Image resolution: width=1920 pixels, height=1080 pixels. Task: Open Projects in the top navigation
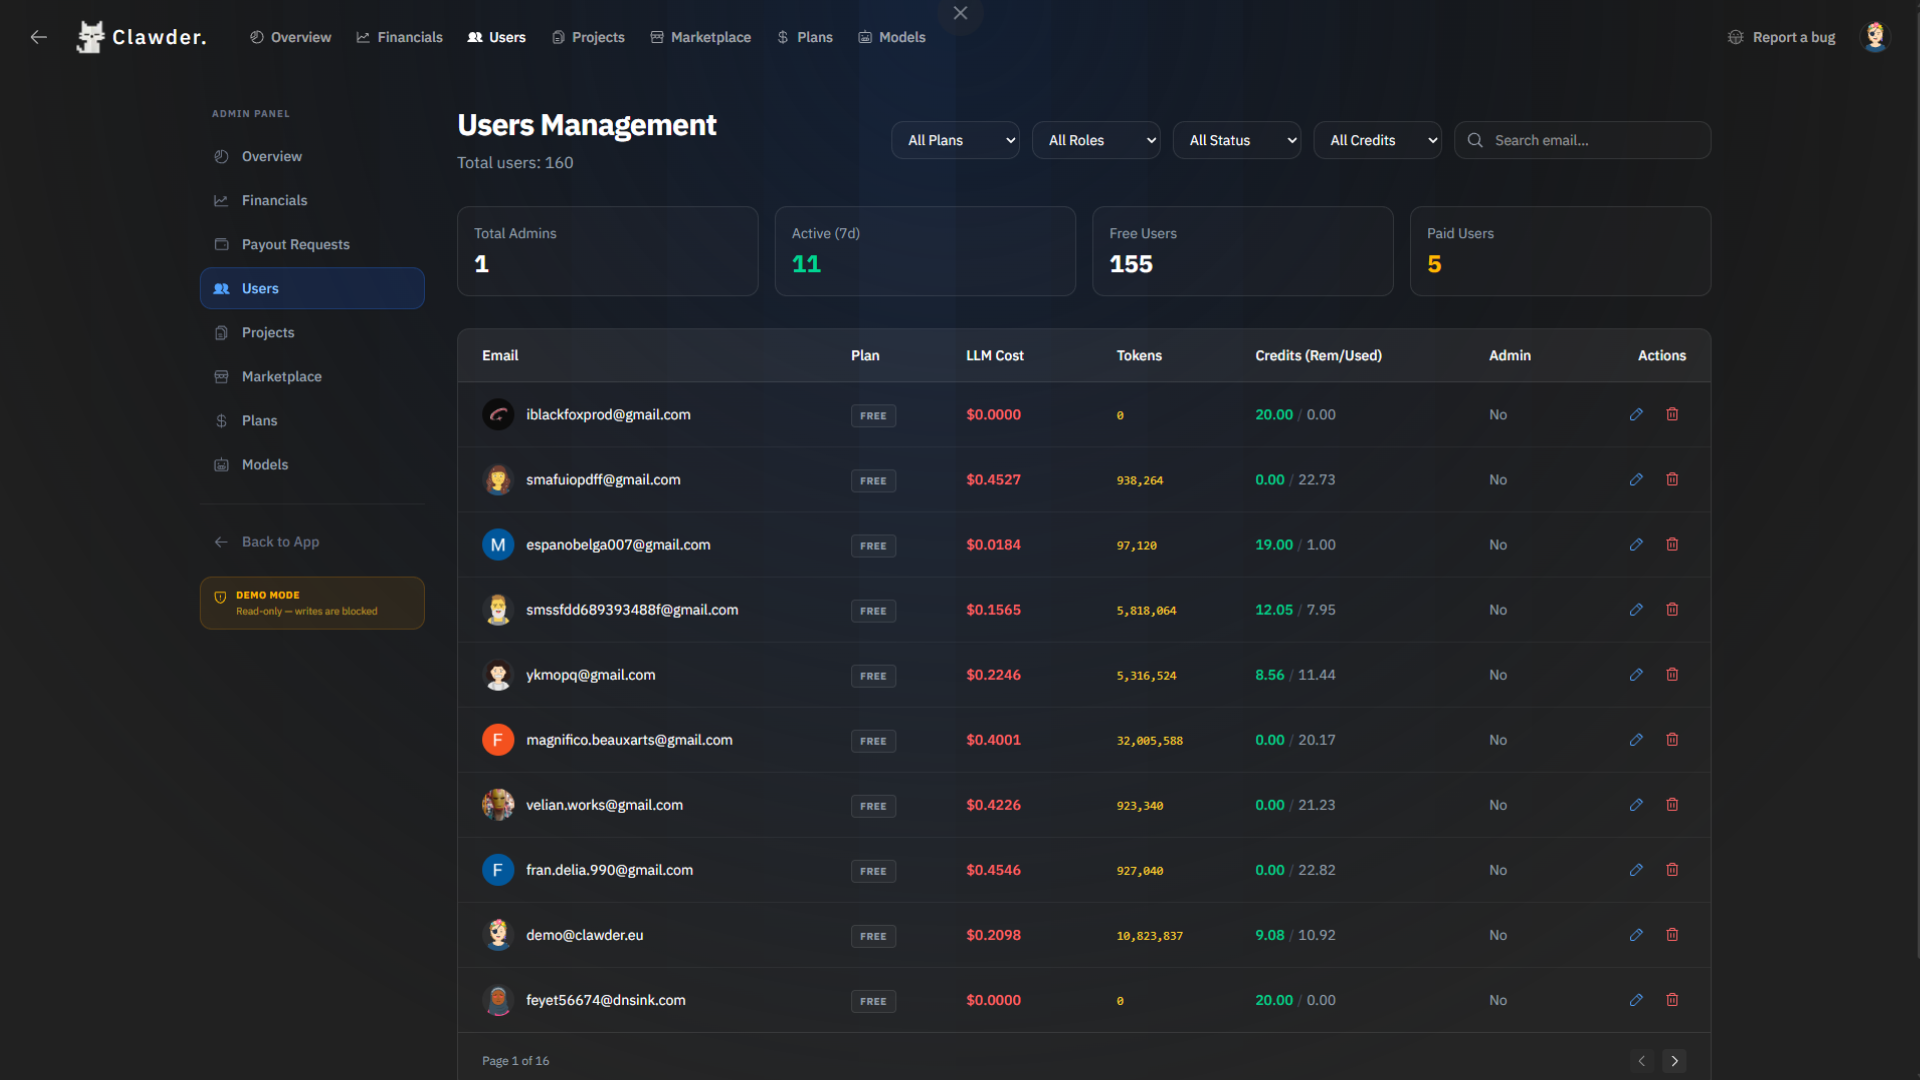click(x=588, y=37)
